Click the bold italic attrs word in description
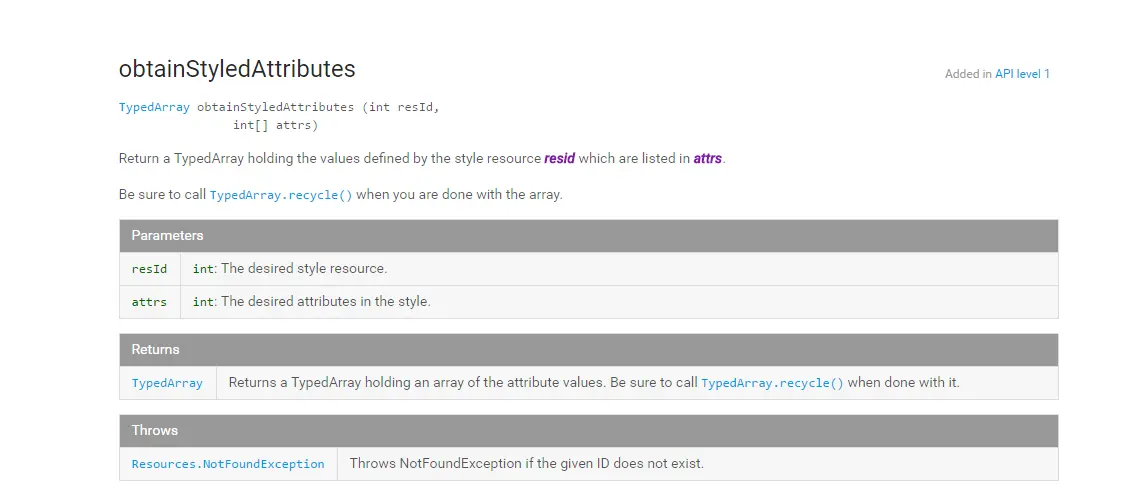Image resolution: width=1124 pixels, height=499 pixels. [x=708, y=158]
